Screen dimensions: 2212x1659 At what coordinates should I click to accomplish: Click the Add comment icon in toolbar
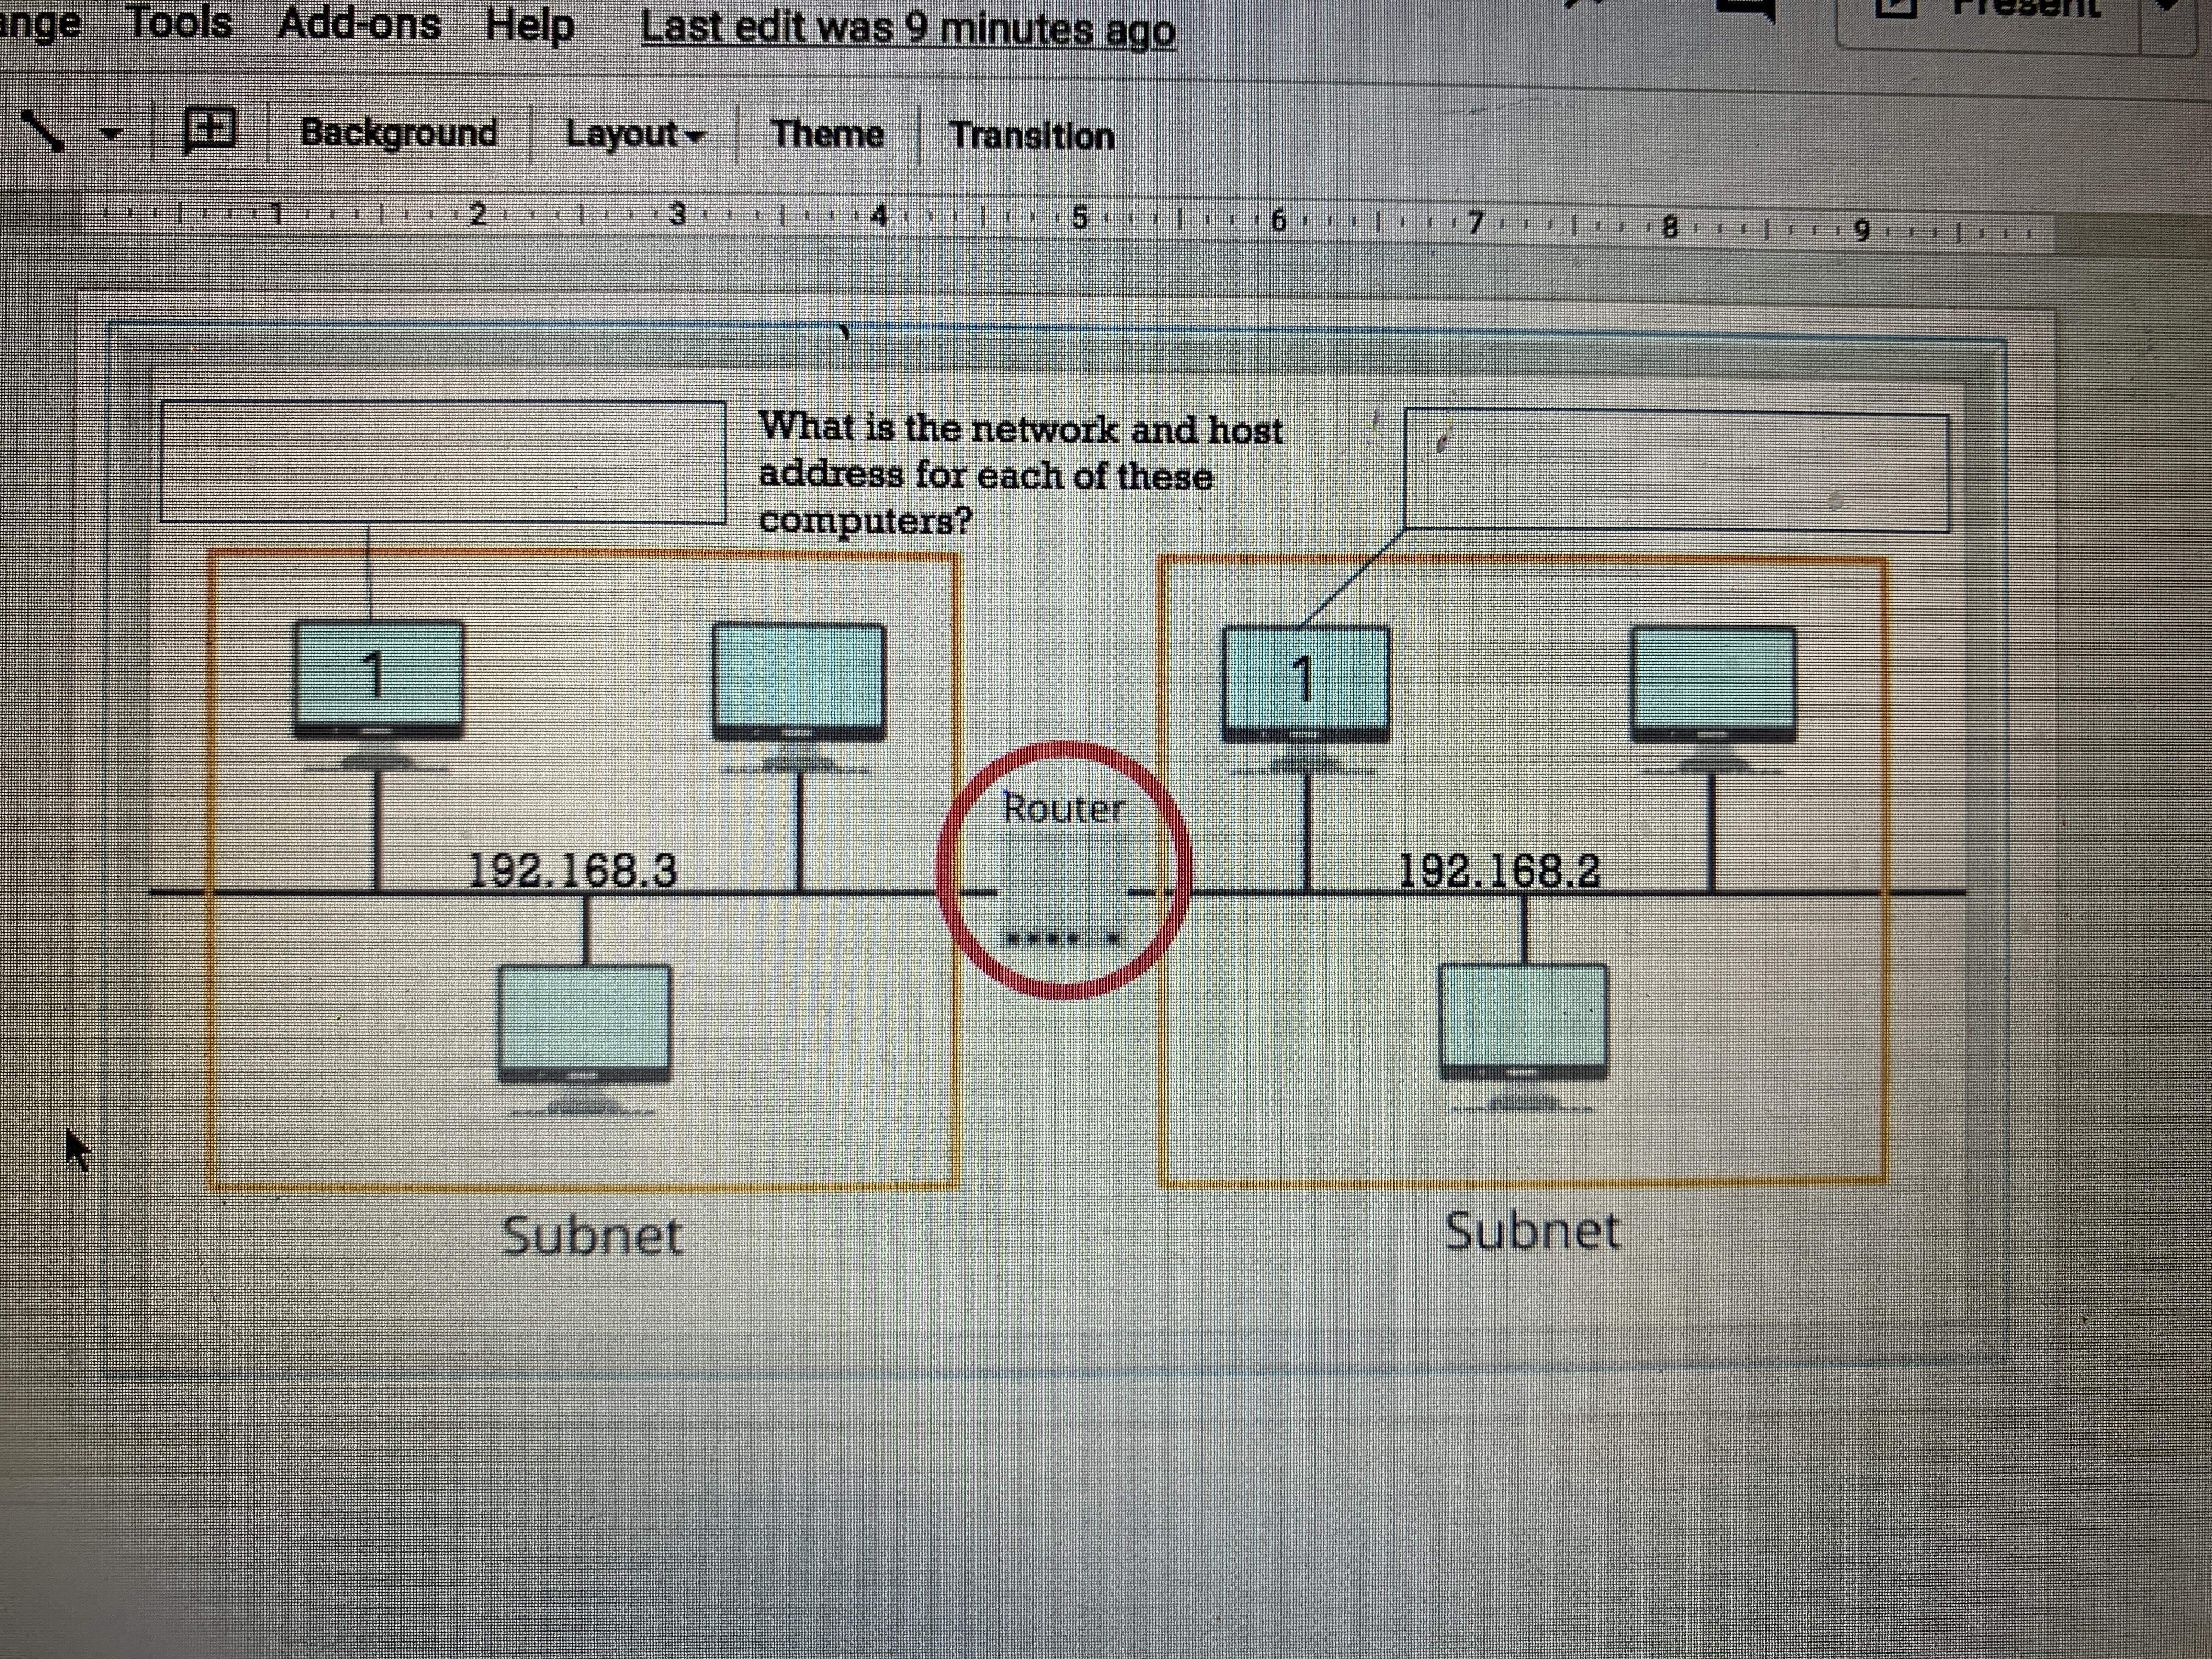pos(210,130)
